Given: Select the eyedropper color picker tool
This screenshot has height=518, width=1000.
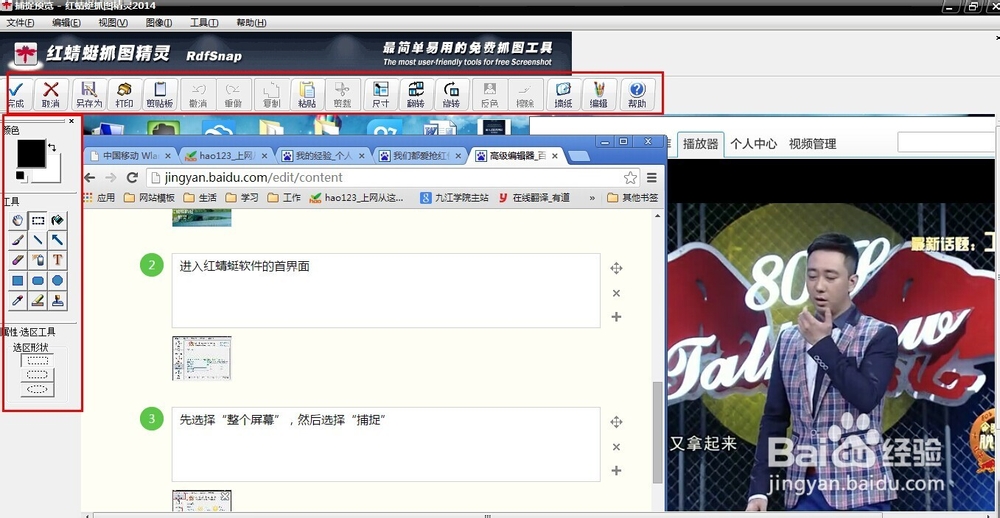Looking at the screenshot, I should click(18, 300).
